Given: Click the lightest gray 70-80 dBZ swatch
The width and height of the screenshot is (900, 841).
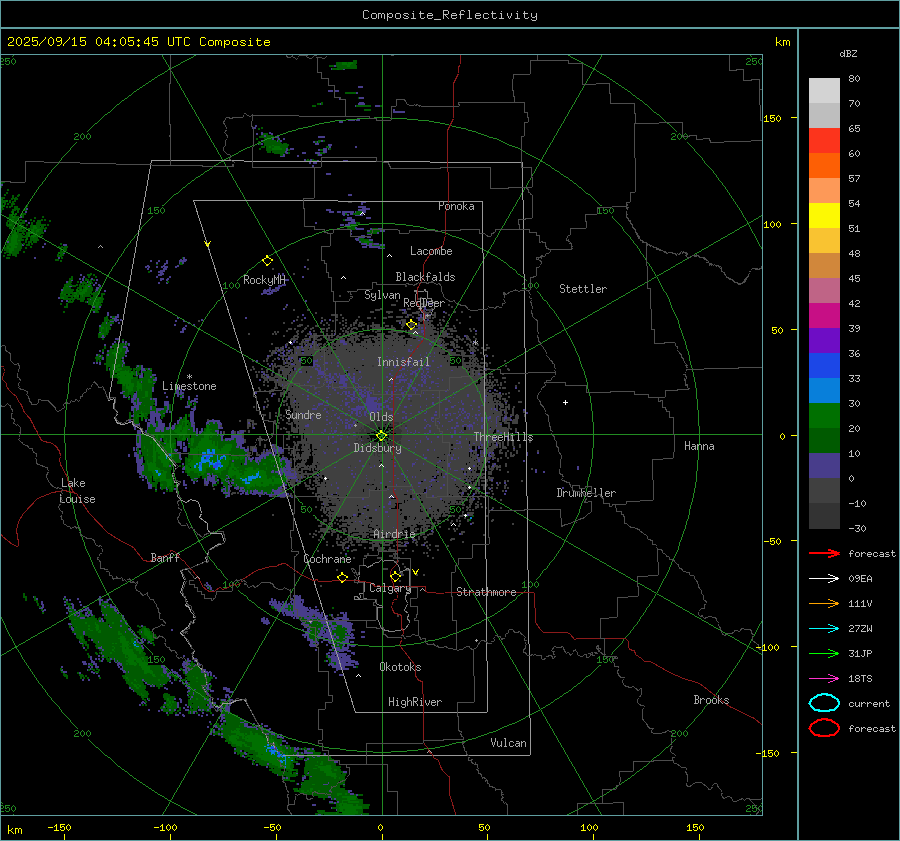Looking at the screenshot, I should (x=824, y=91).
